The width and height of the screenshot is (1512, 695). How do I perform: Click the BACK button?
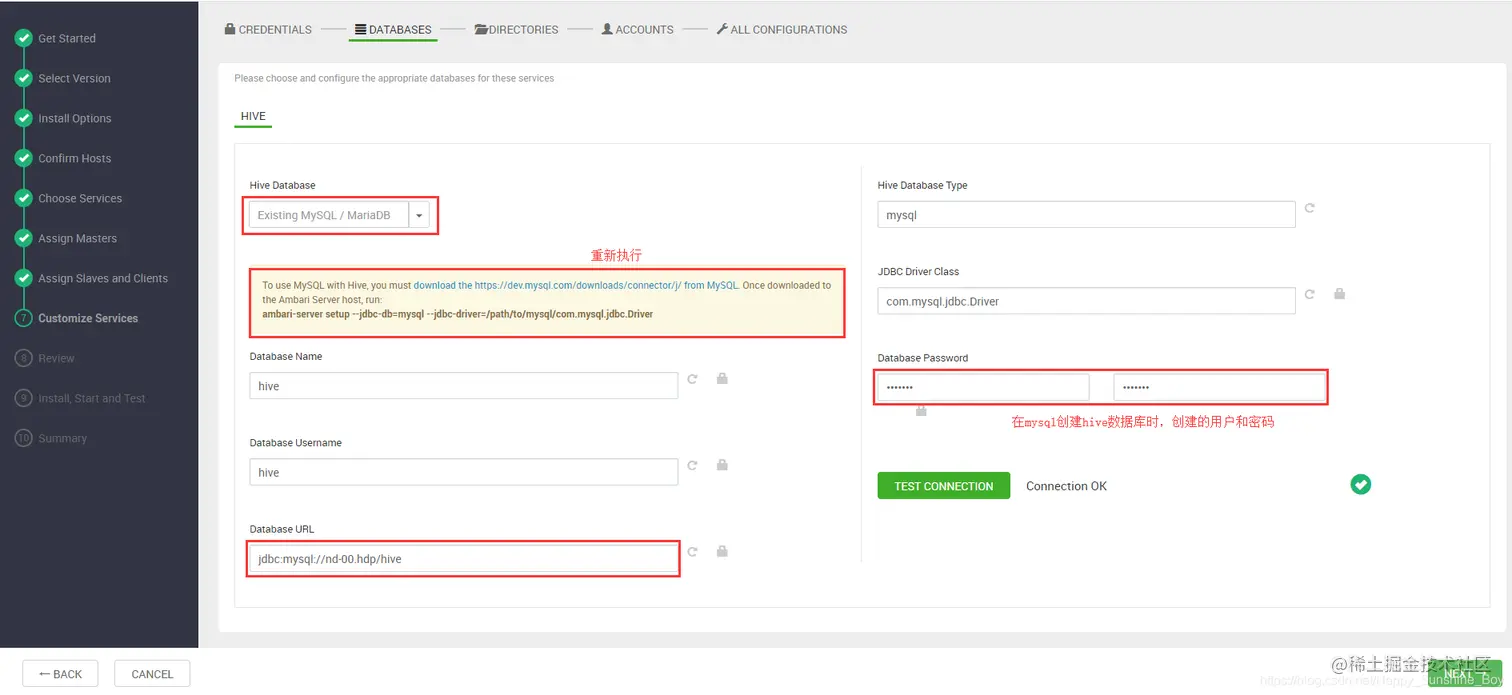click(x=60, y=674)
